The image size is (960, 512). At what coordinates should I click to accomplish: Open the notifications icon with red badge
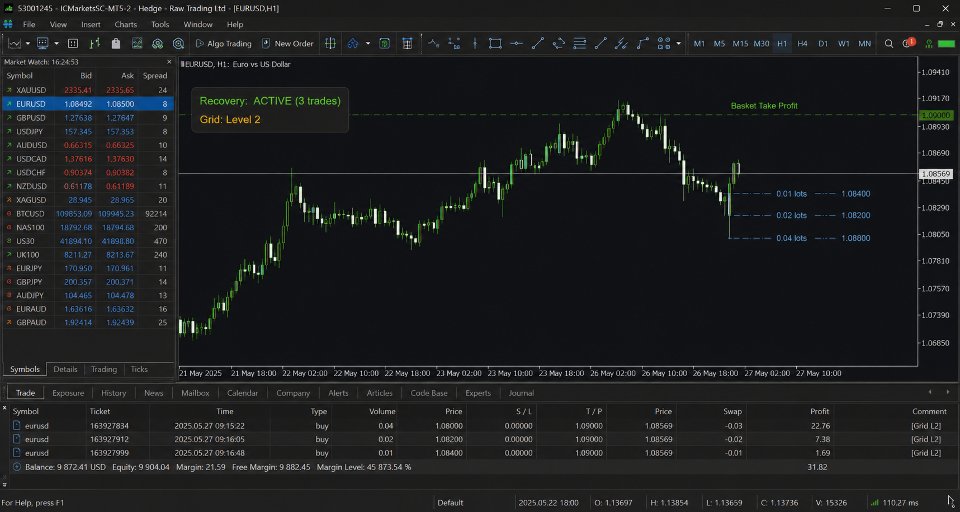coord(909,43)
